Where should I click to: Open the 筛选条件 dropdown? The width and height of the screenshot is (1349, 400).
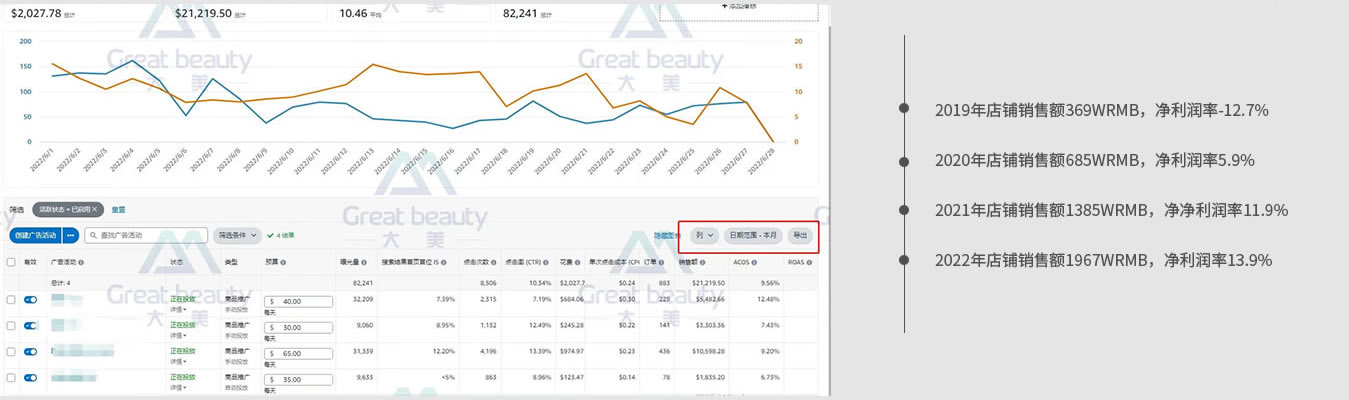click(x=239, y=236)
